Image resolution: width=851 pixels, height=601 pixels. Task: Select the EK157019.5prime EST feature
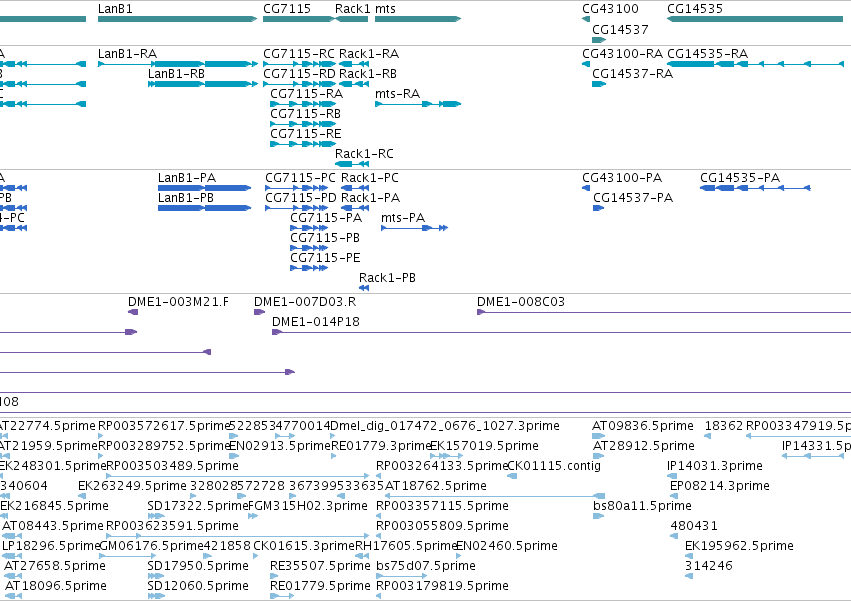click(x=446, y=456)
